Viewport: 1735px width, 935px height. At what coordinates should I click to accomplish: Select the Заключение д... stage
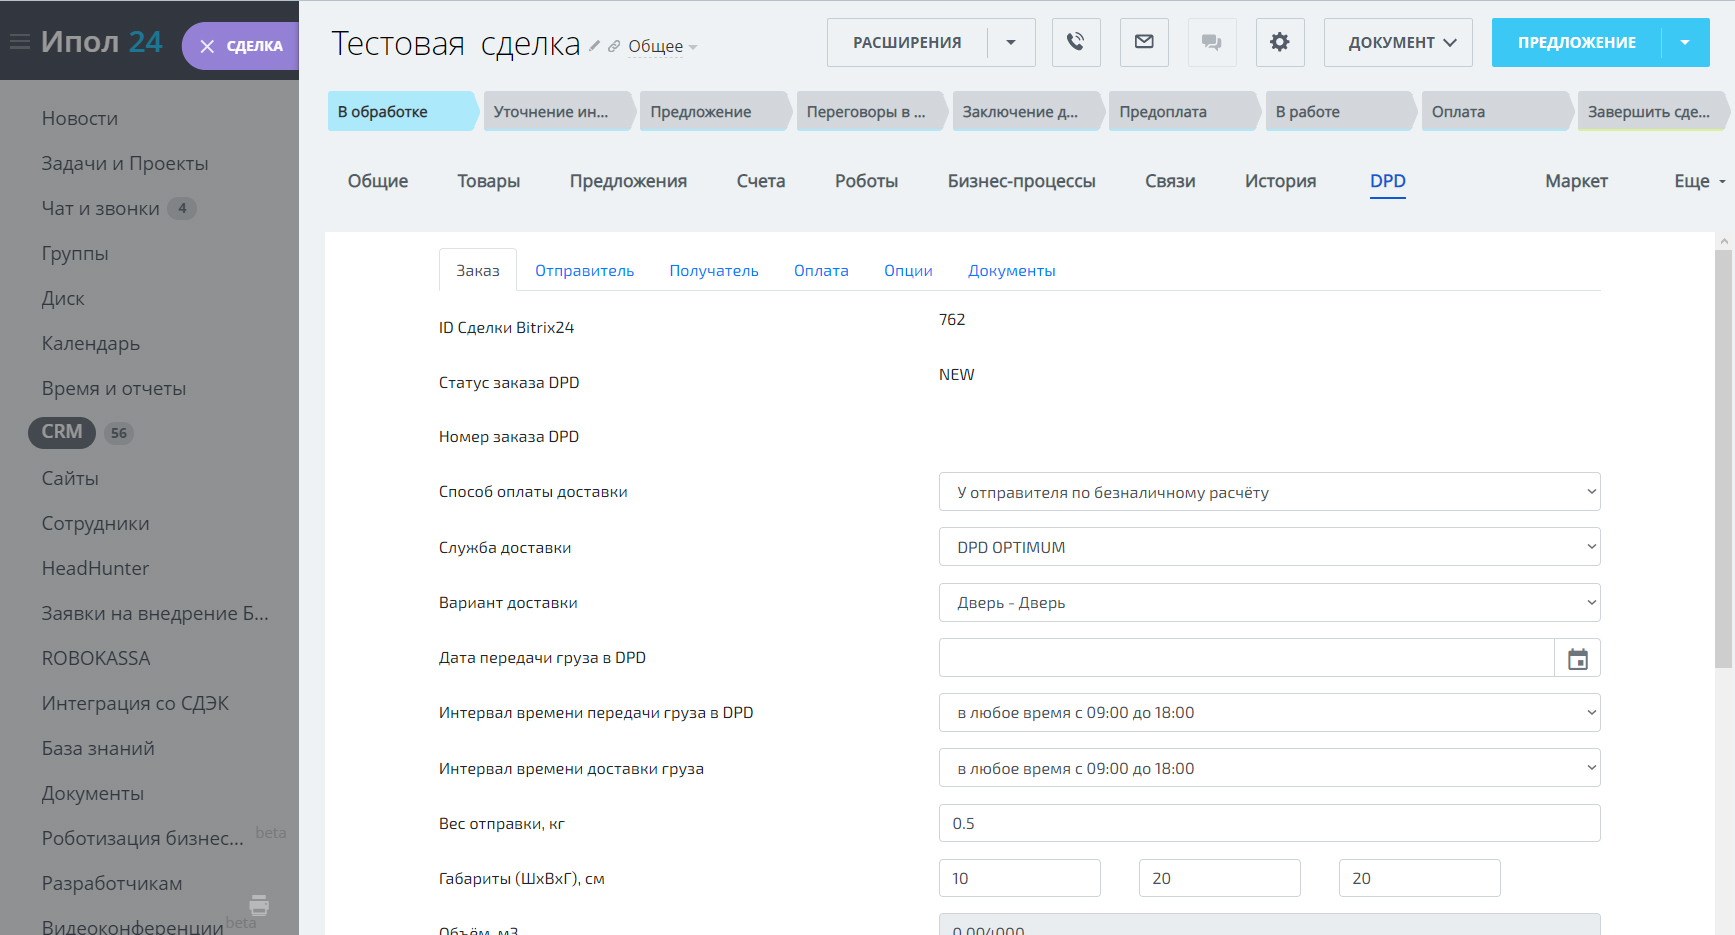coord(1027,111)
